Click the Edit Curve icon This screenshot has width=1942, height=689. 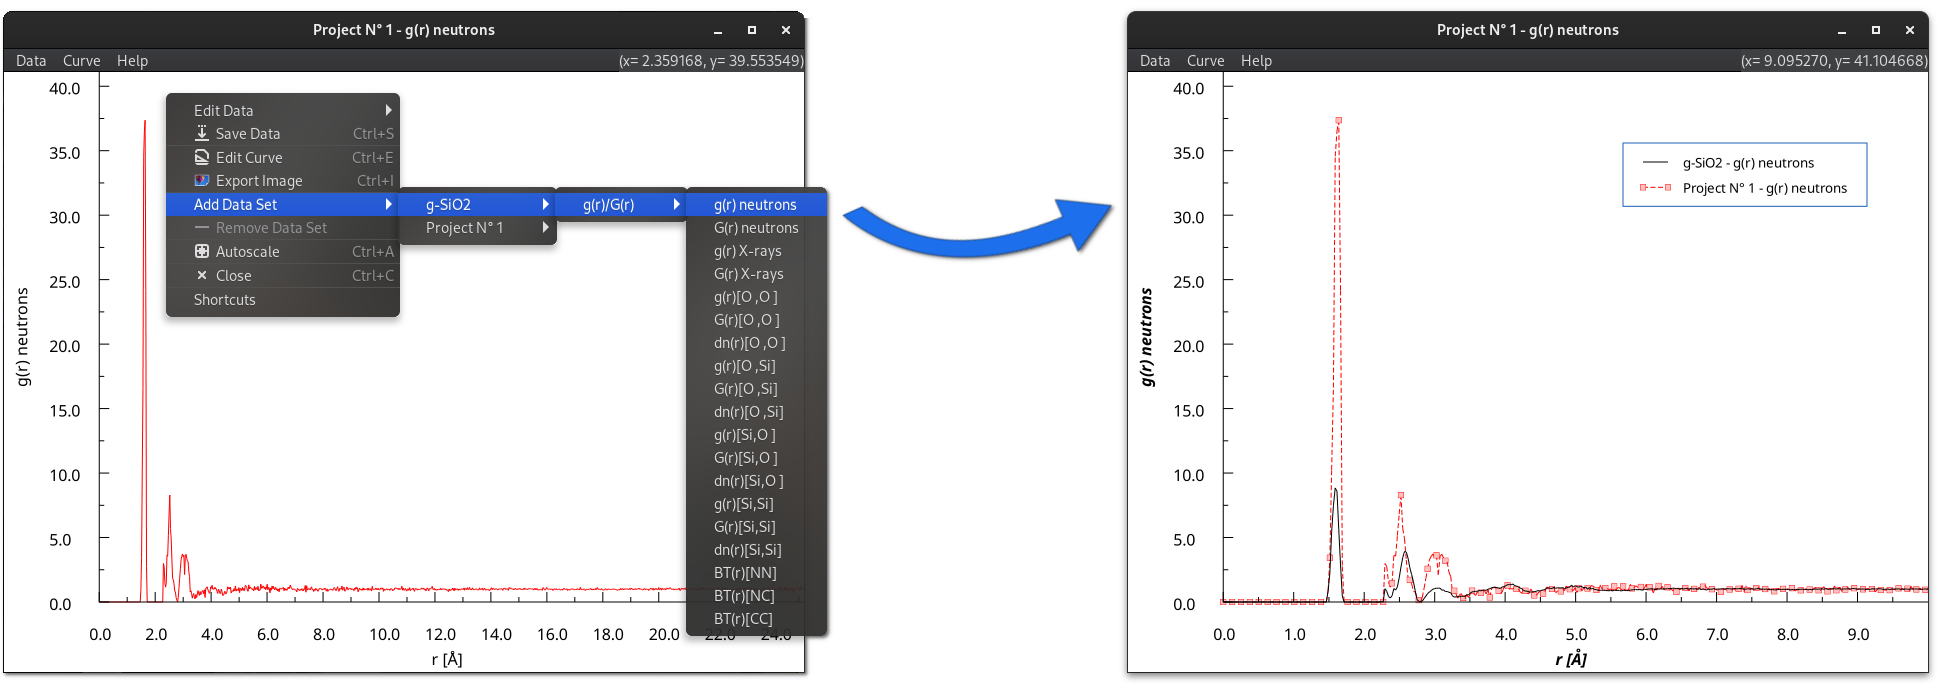point(202,157)
